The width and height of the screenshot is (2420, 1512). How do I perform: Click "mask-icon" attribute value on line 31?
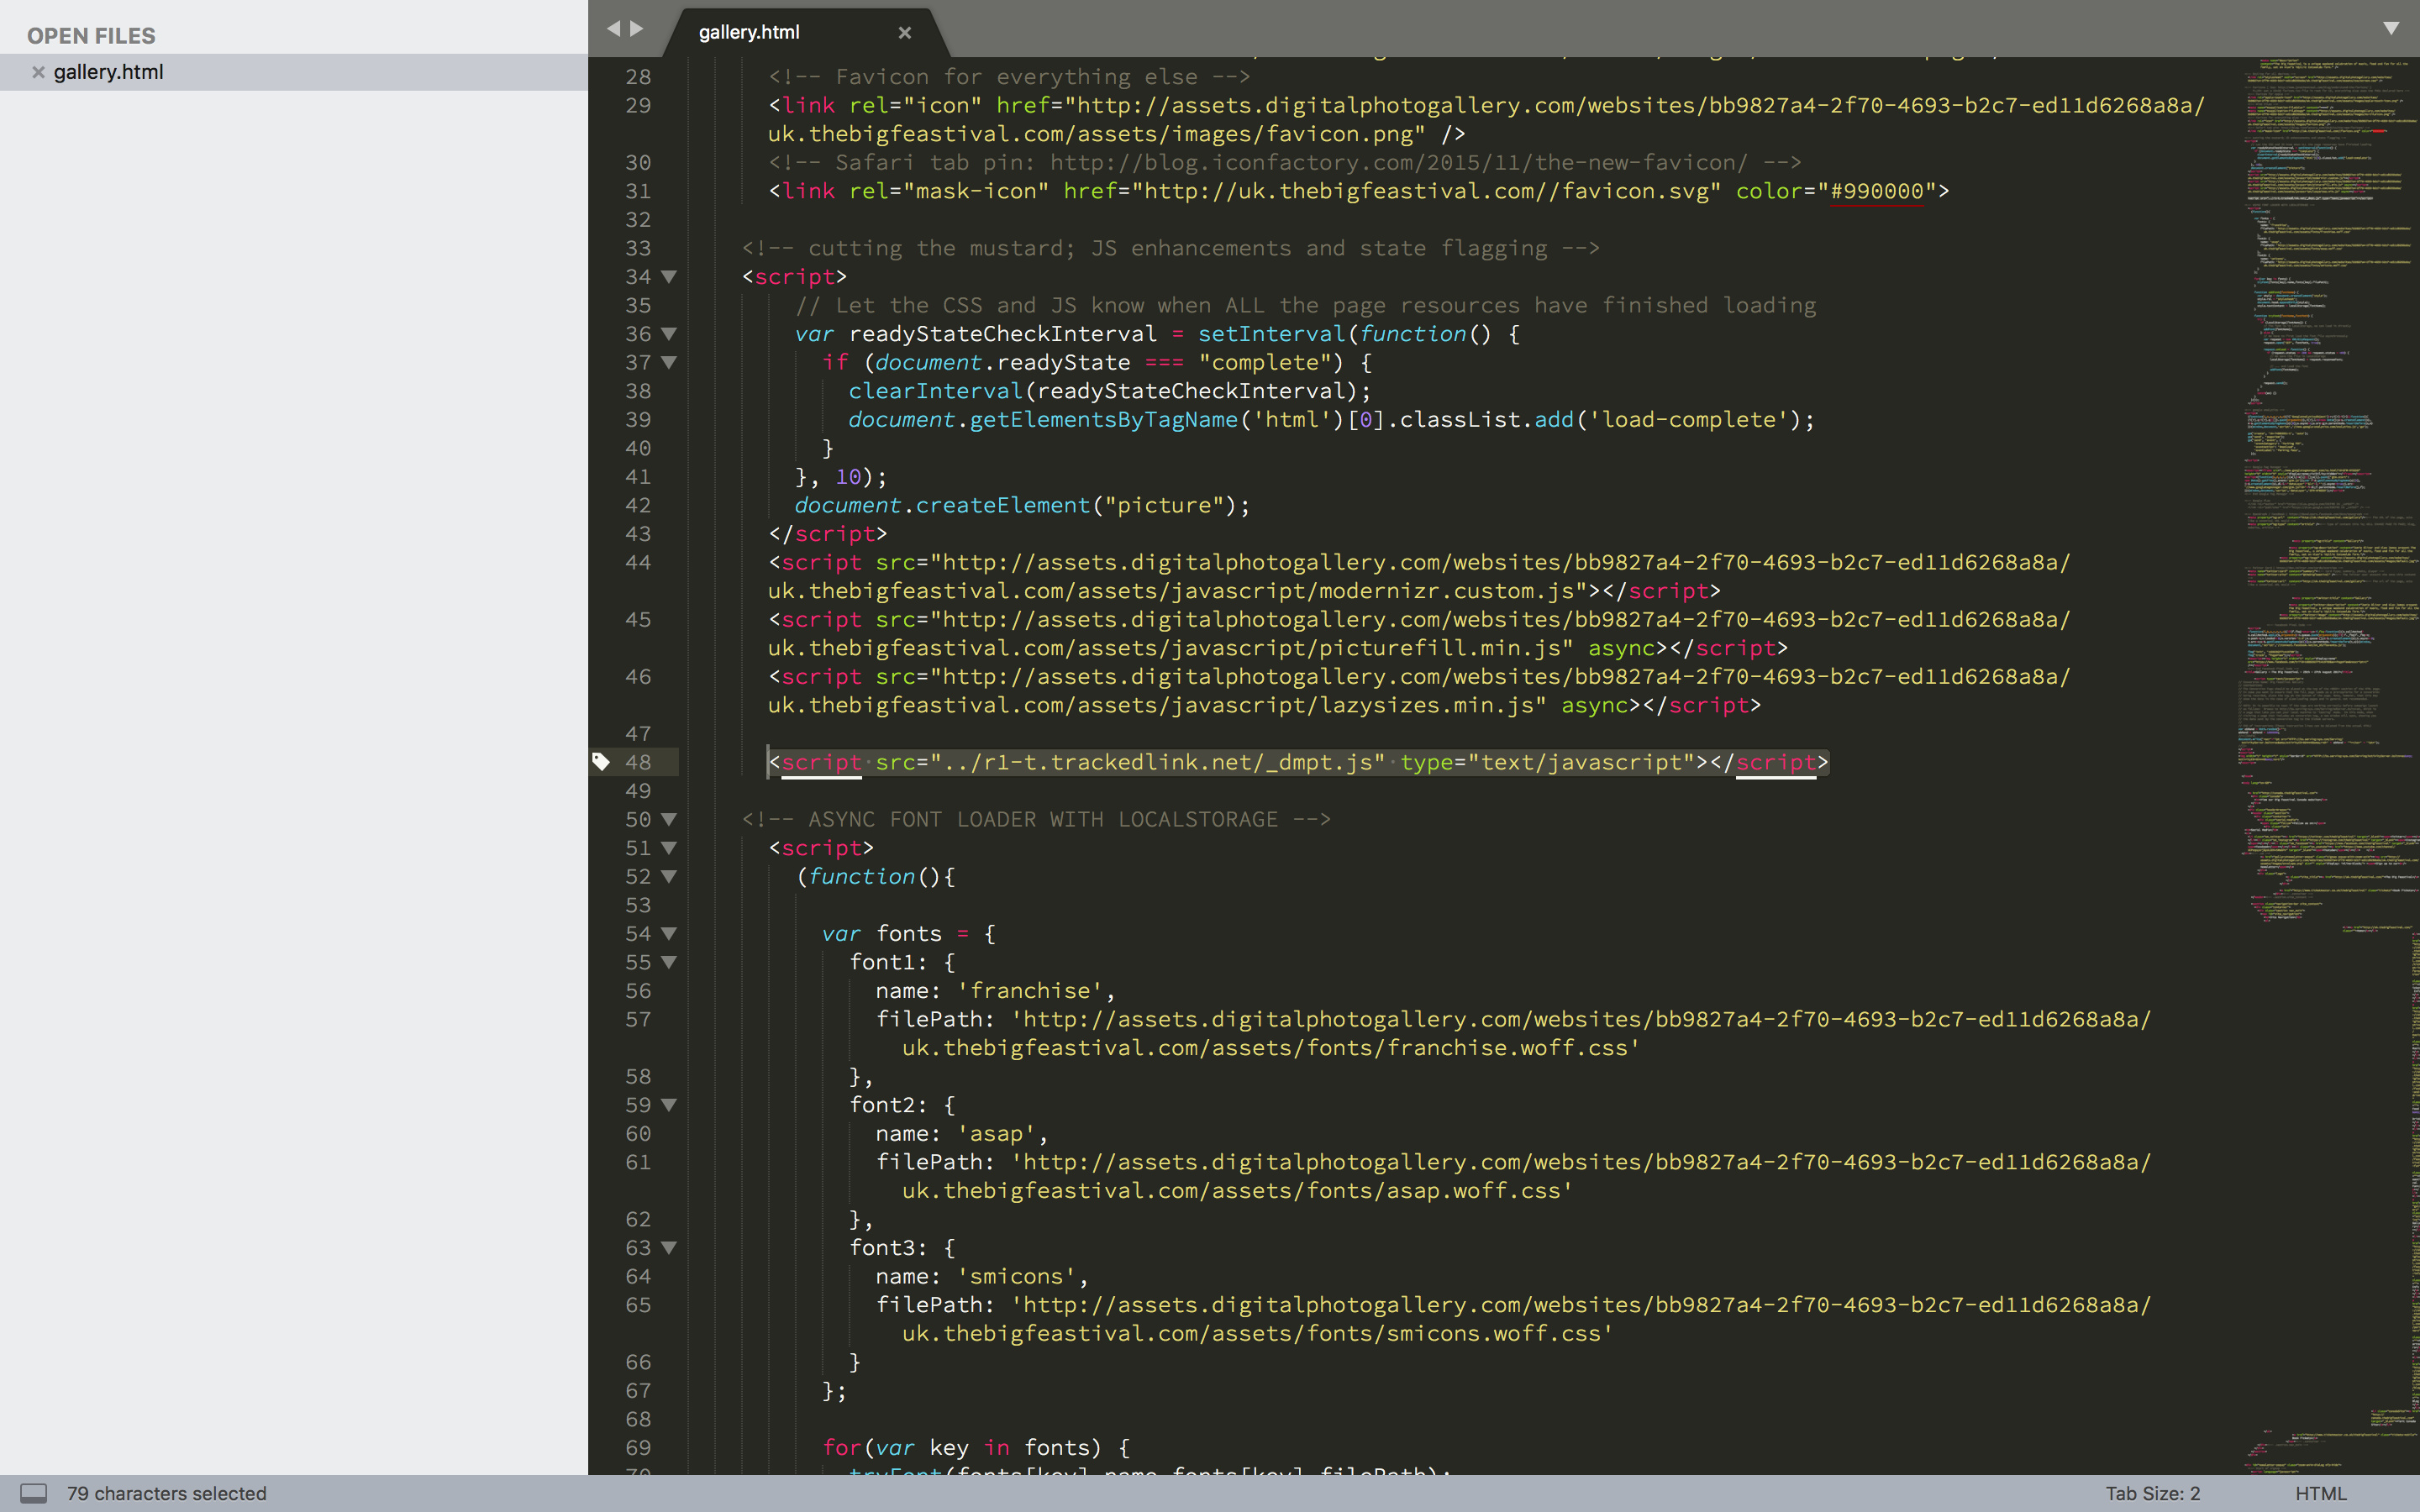[975, 191]
